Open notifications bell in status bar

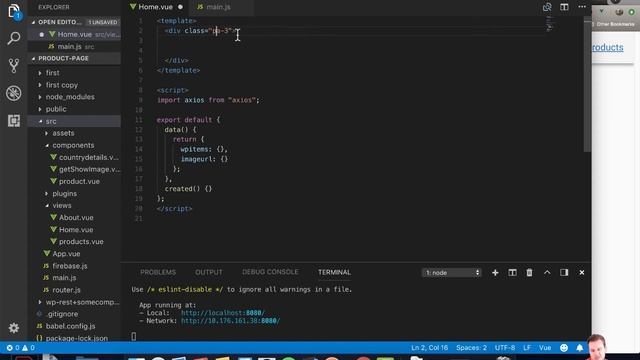pos(580,348)
